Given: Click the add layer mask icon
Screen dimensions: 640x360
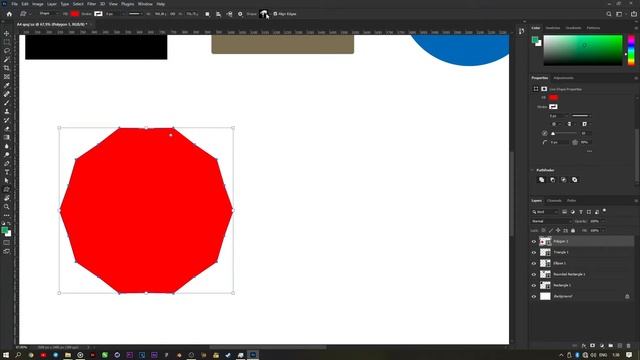Looking at the screenshot, I should [x=593, y=346].
